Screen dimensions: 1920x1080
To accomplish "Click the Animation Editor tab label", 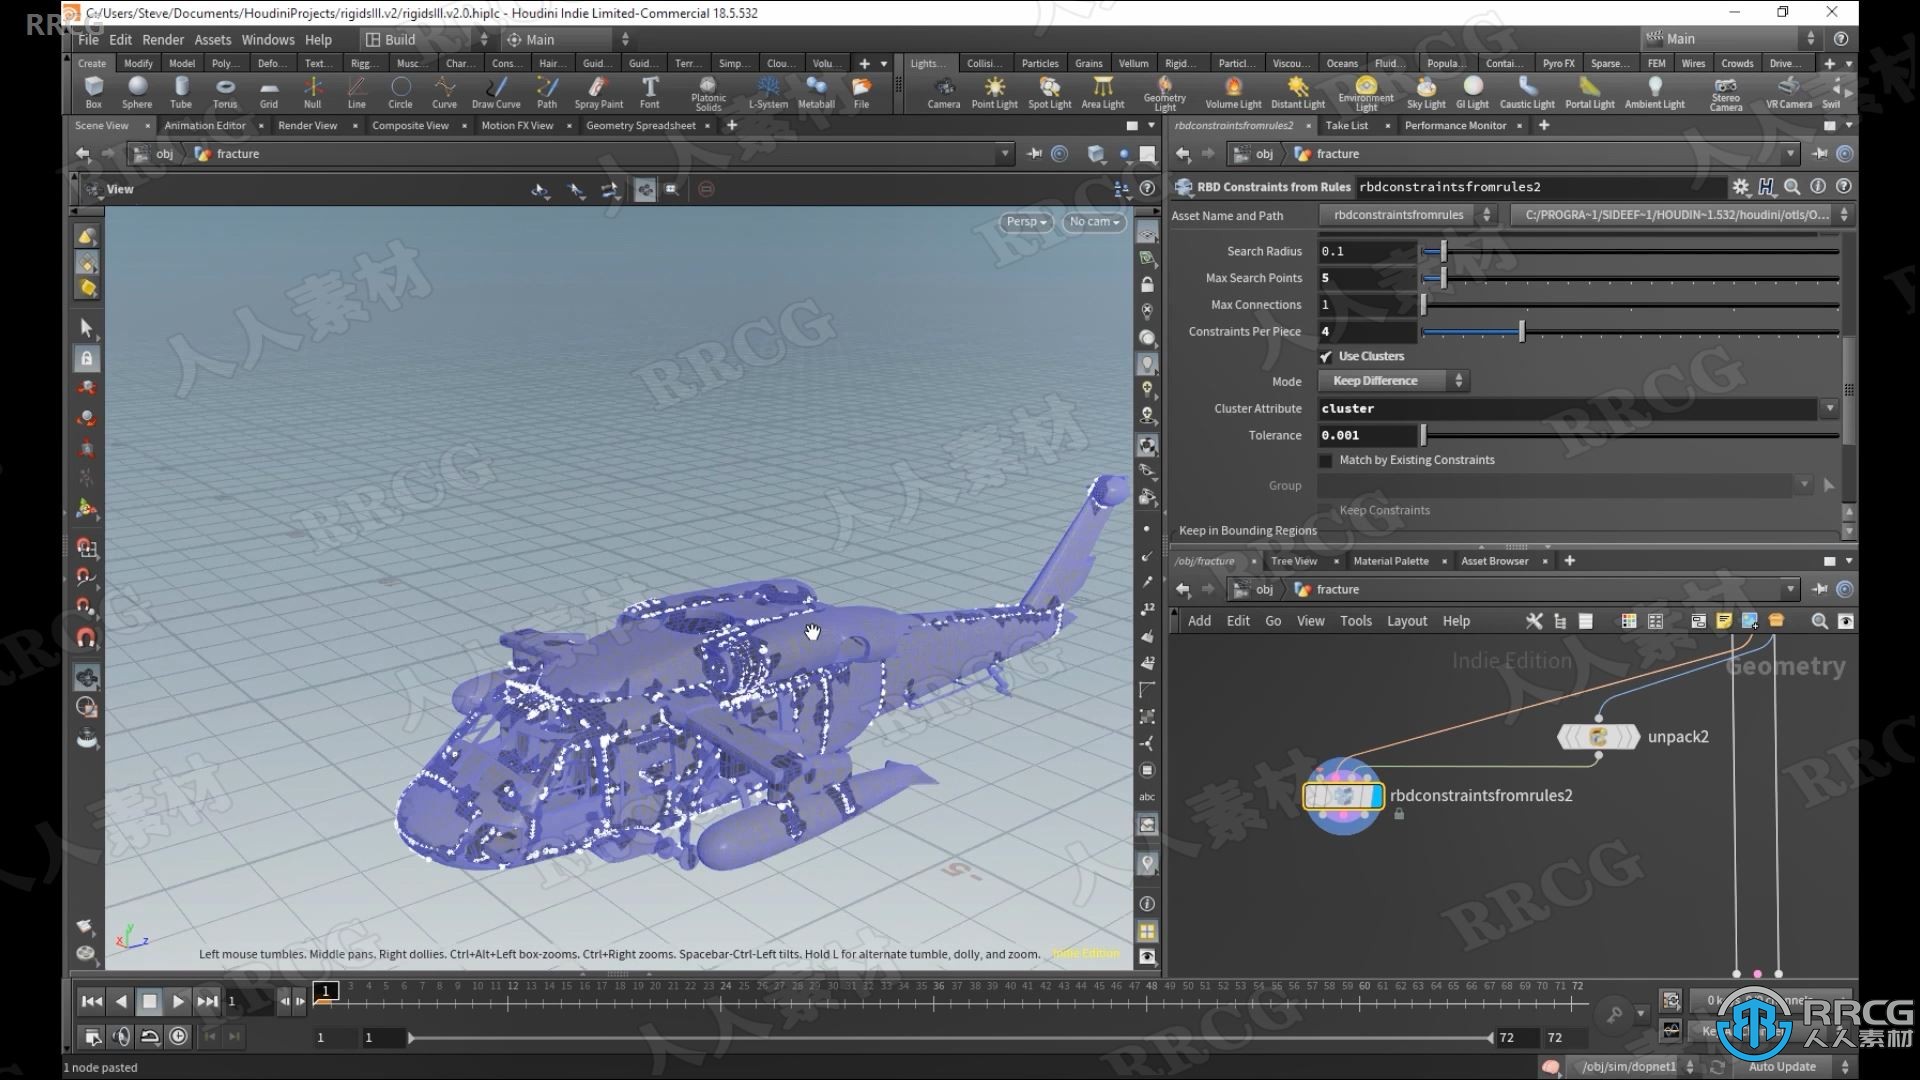I will pos(204,124).
